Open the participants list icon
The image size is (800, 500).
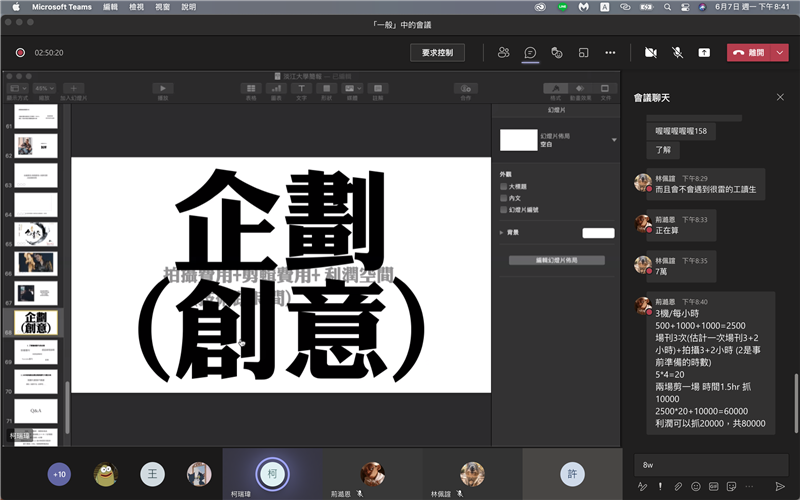[503, 52]
